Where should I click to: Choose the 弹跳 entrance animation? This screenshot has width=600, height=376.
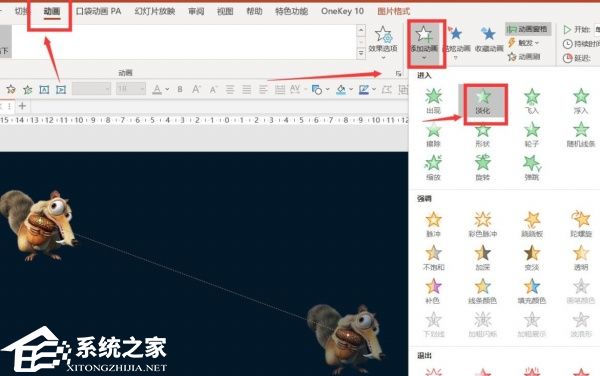pos(532,168)
